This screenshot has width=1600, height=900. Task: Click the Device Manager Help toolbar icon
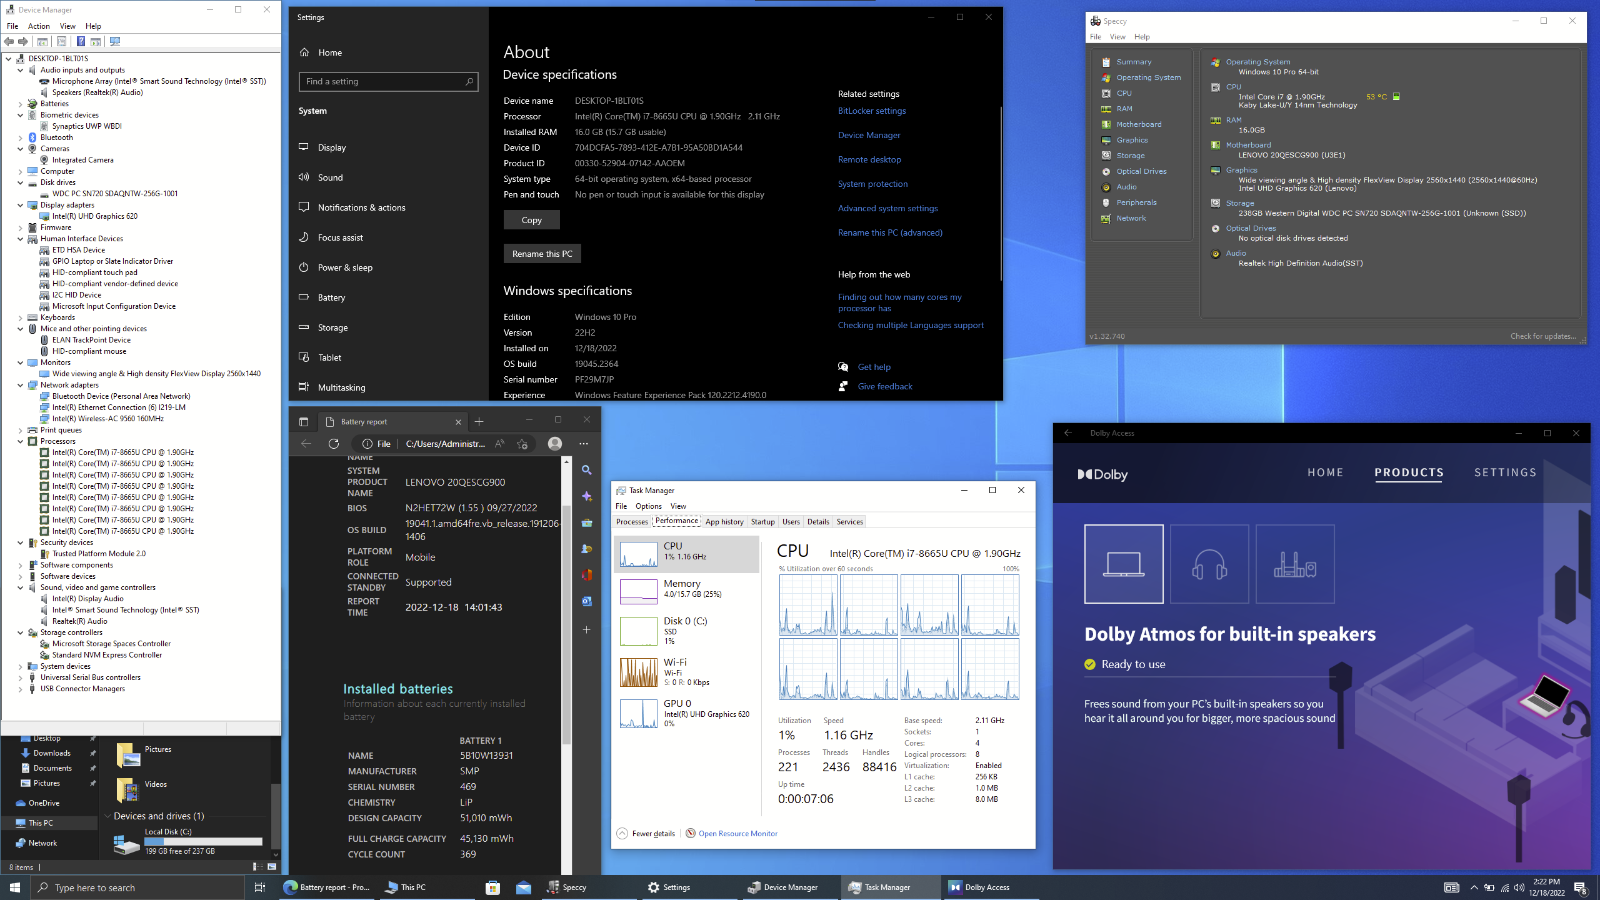coord(80,41)
